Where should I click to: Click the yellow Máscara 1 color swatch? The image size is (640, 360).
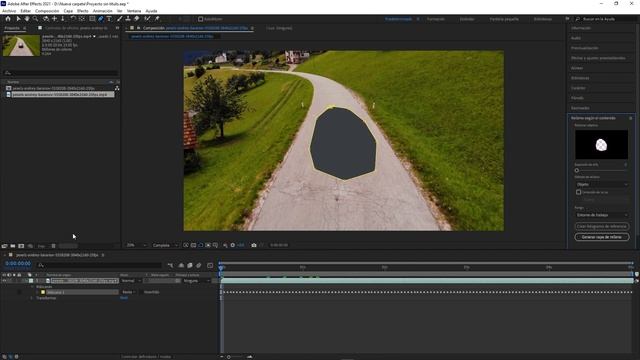tap(43, 292)
